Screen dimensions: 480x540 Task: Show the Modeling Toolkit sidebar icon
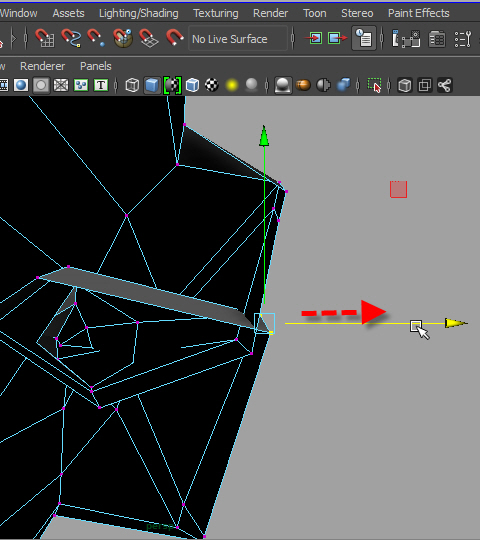tap(406, 39)
